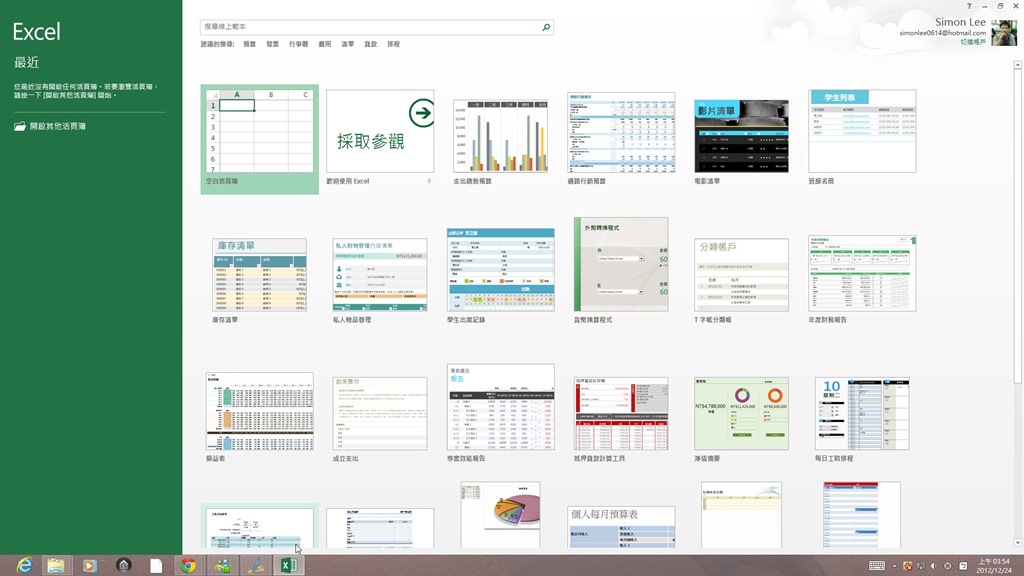This screenshot has height=576, width=1024.
Task: Open the 淨值摘要 template
Action: pos(741,413)
